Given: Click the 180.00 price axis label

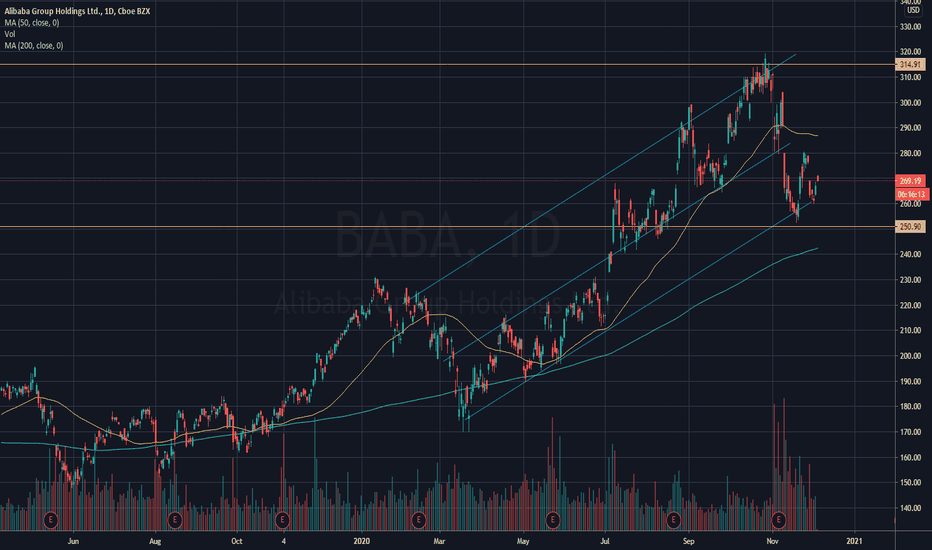Looking at the screenshot, I should [911, 407].
